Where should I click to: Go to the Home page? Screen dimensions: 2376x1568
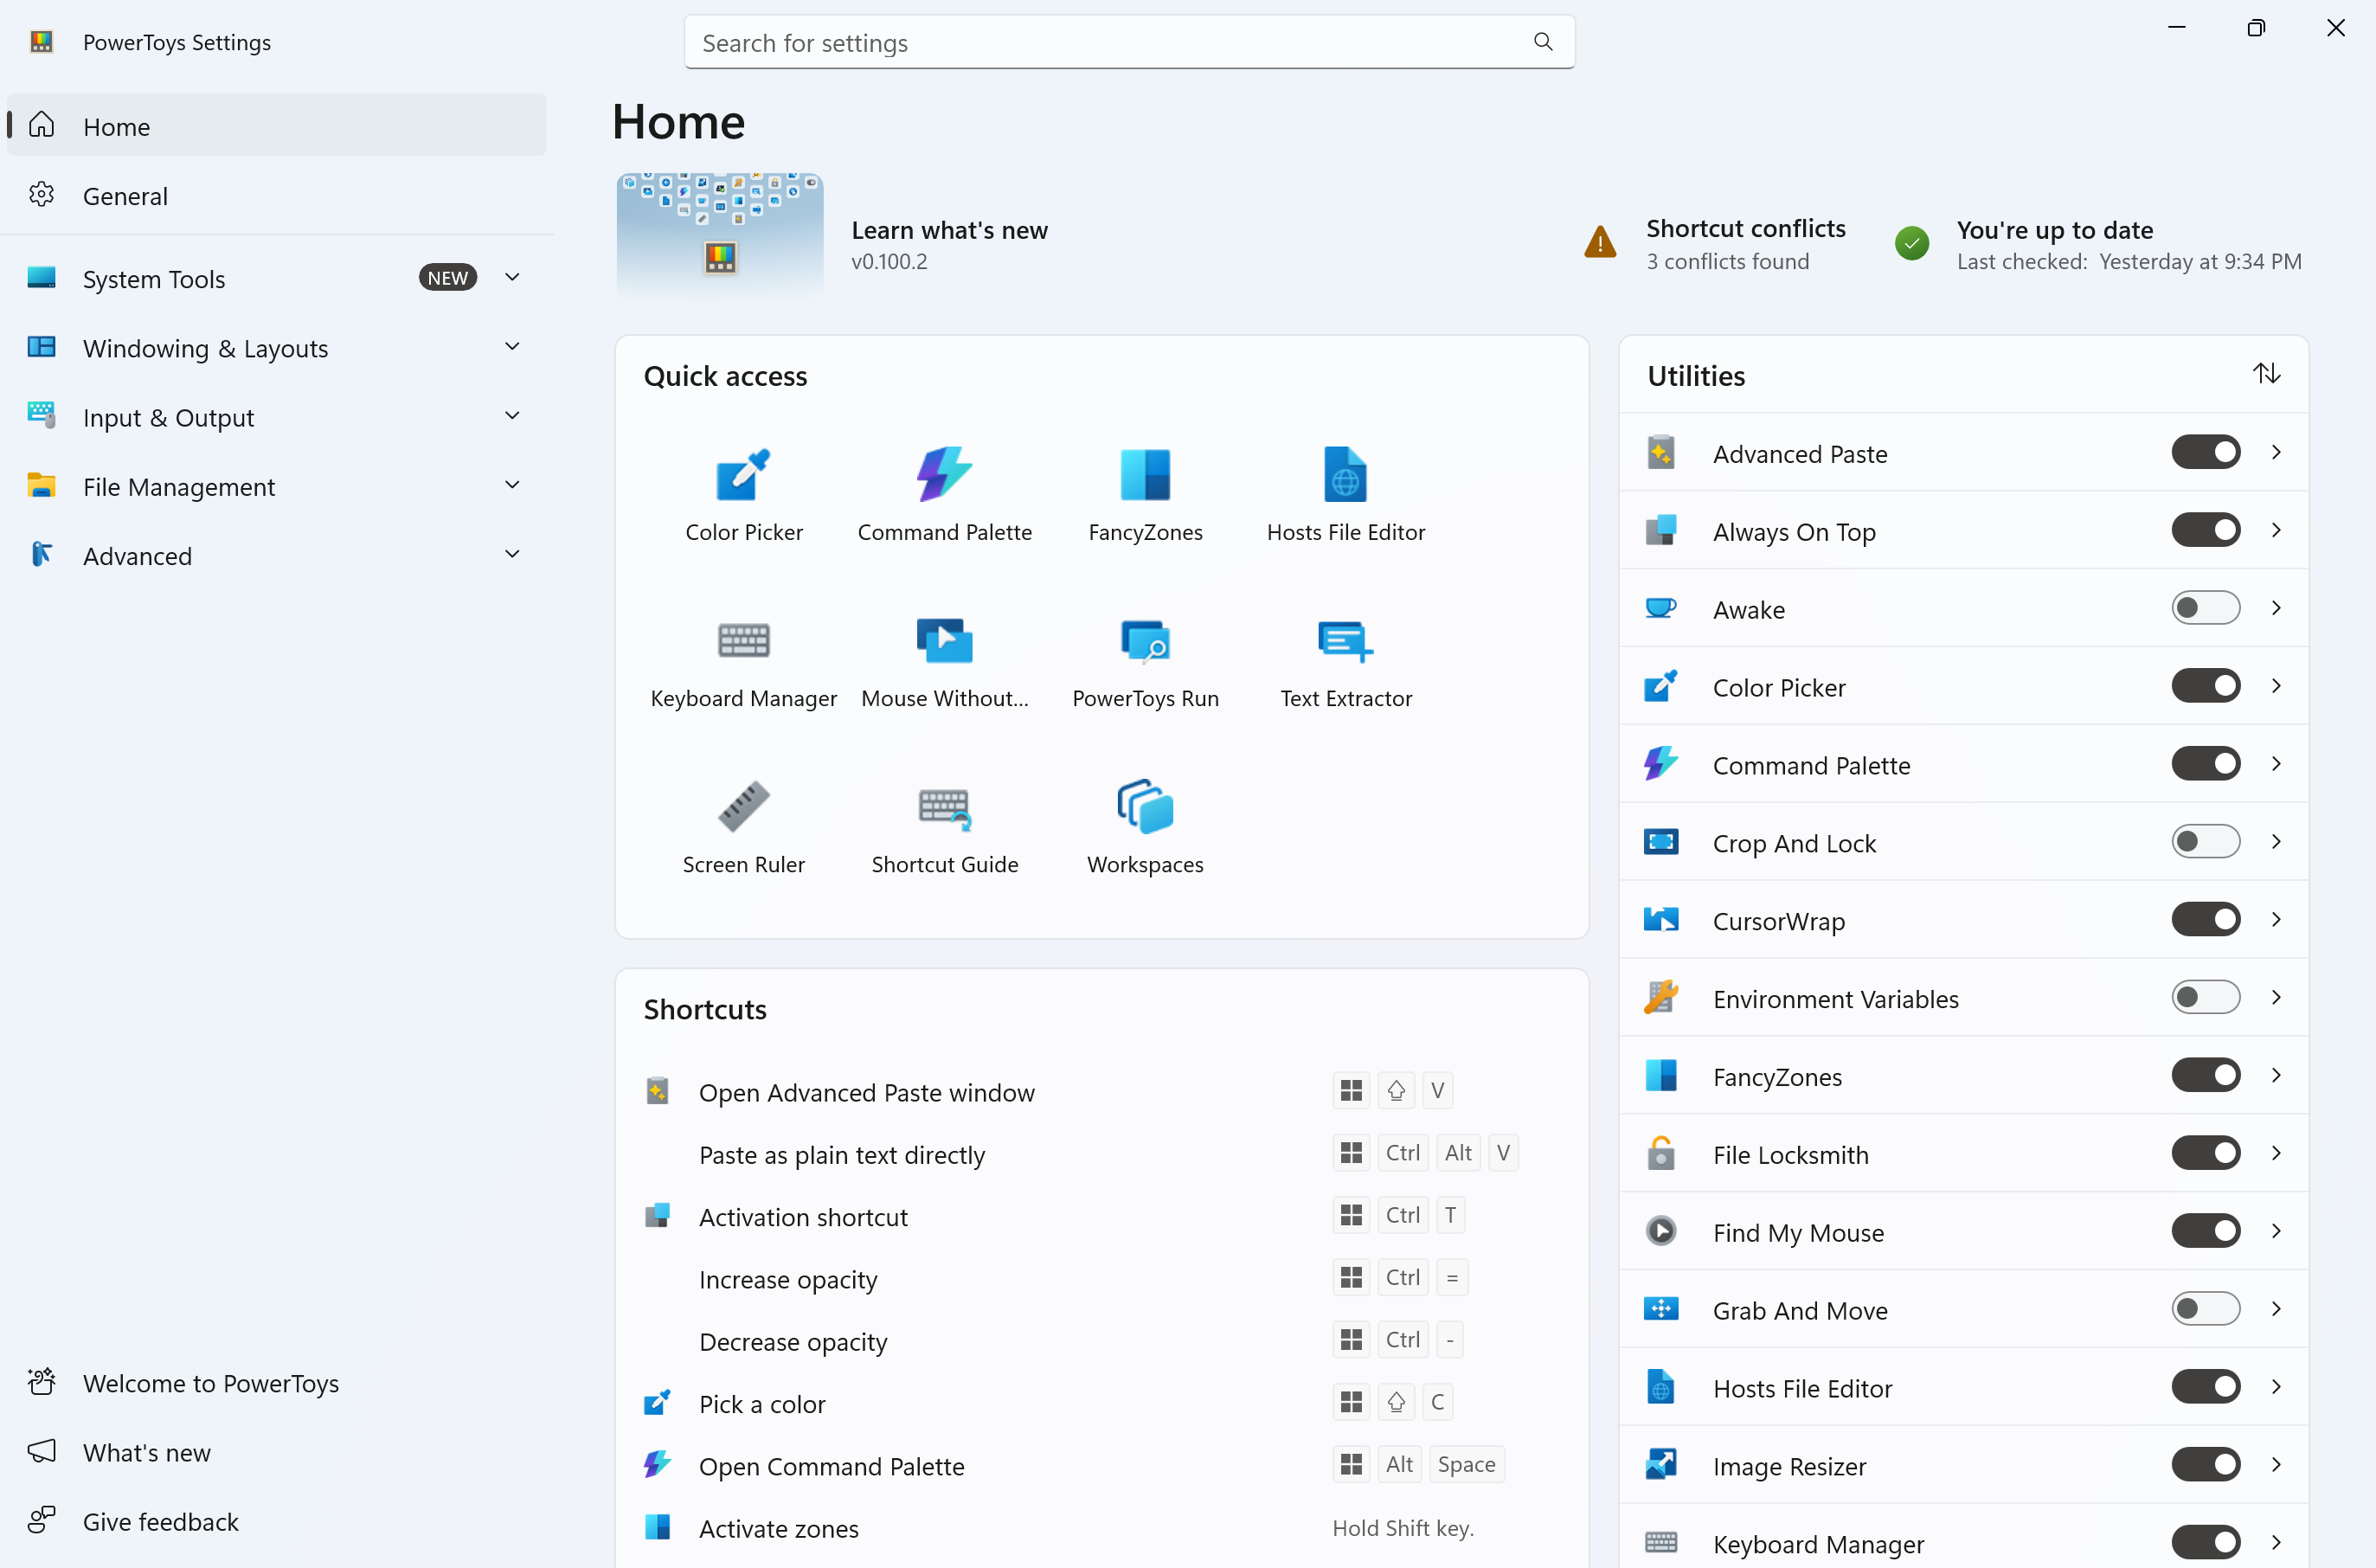277,125
